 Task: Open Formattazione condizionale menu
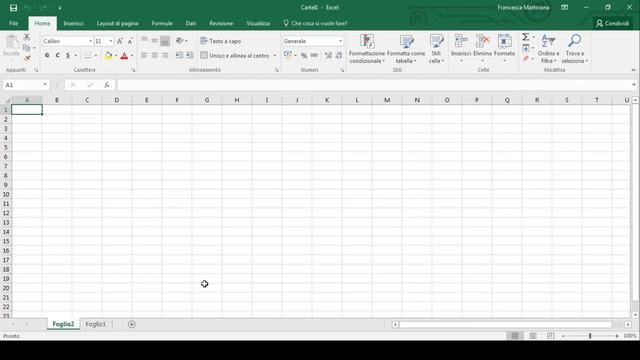(x=367, y=49)
